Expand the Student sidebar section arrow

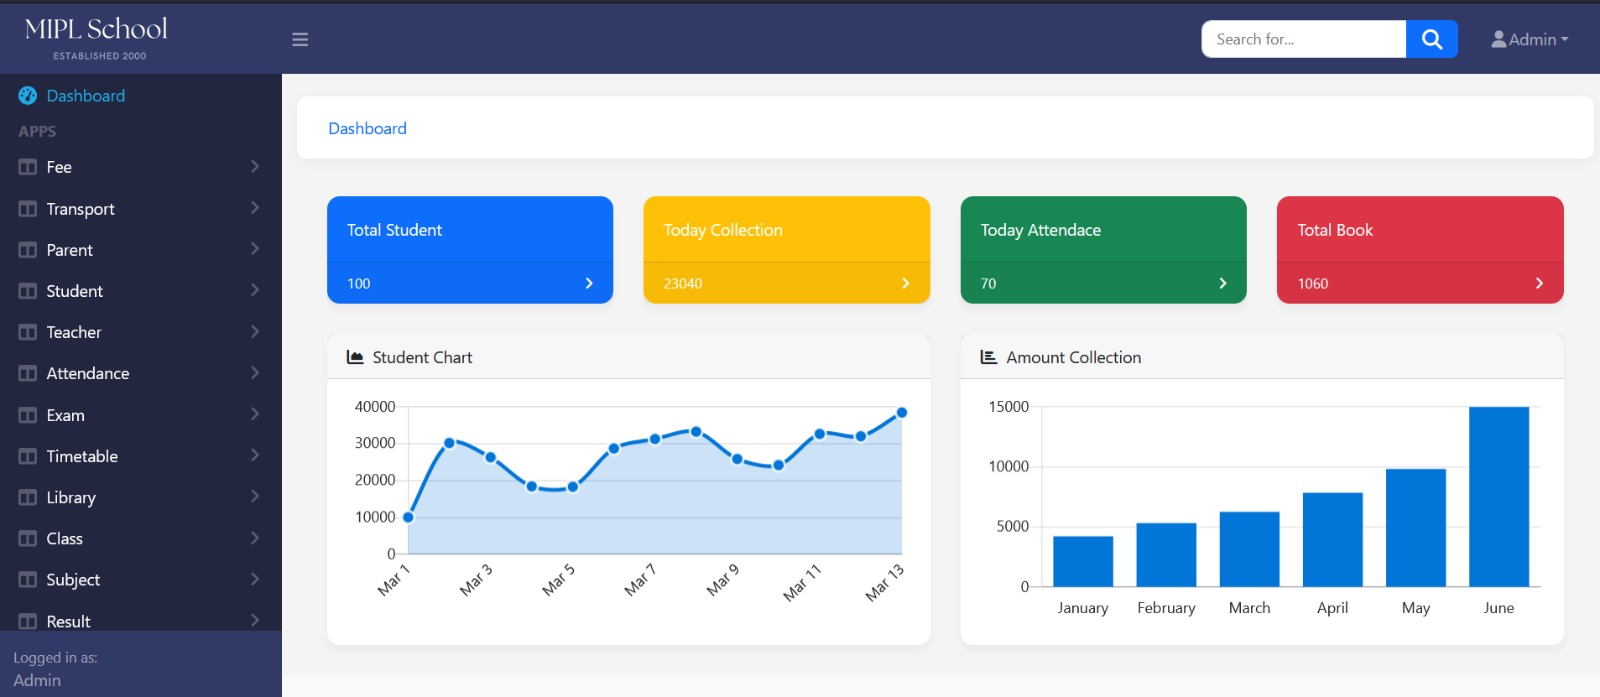[255, 290]
